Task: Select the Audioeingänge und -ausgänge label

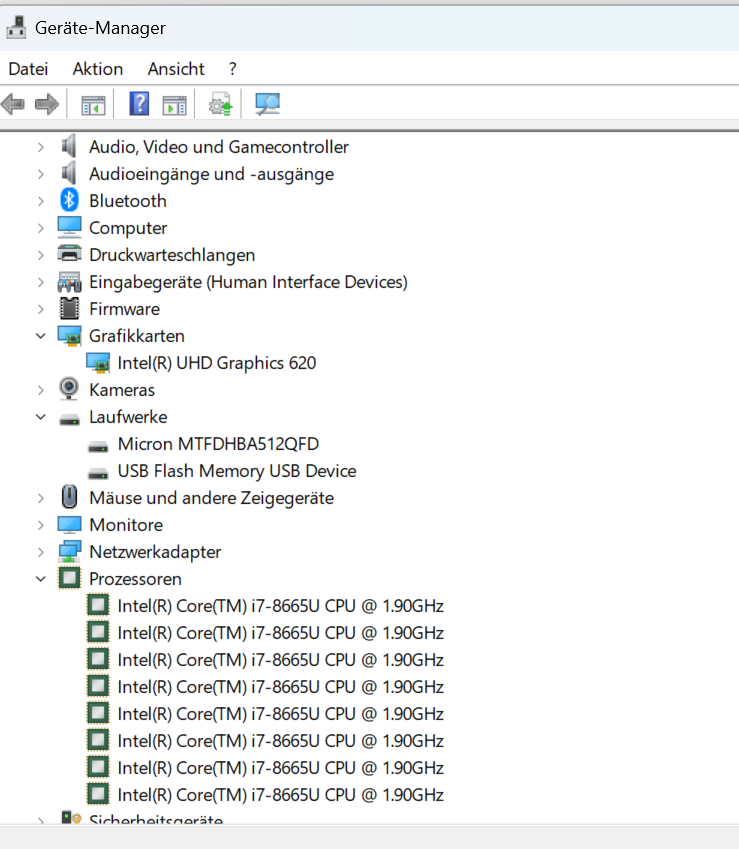Action: (212, 174)
